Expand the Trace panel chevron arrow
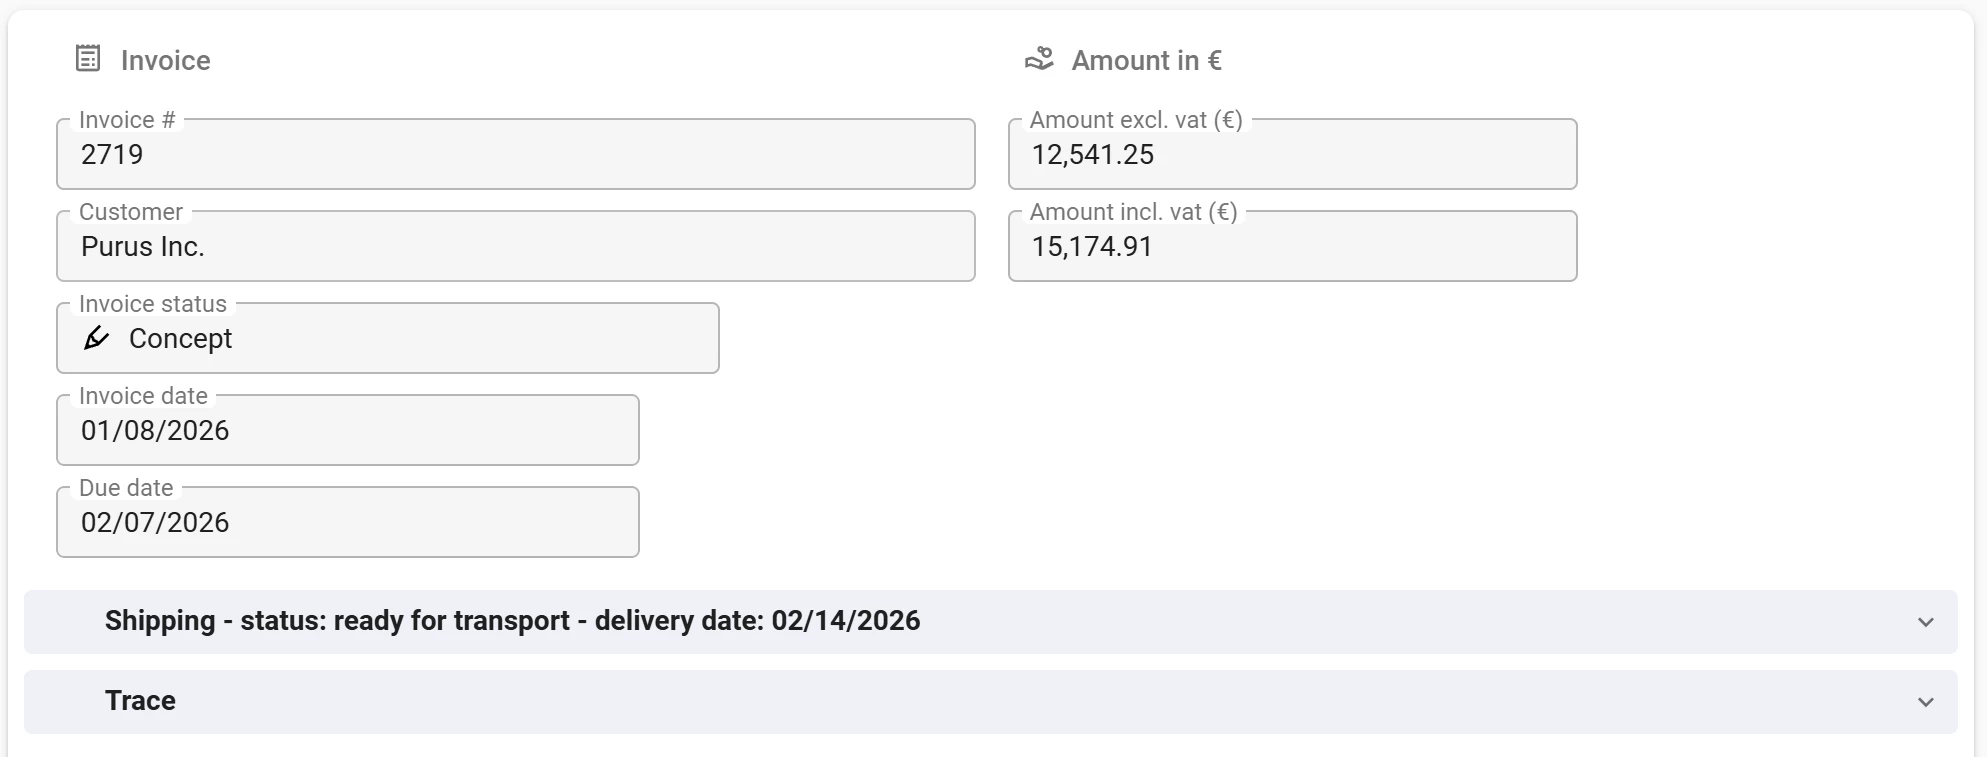1987x757 pixels. tap(1925, 702)
